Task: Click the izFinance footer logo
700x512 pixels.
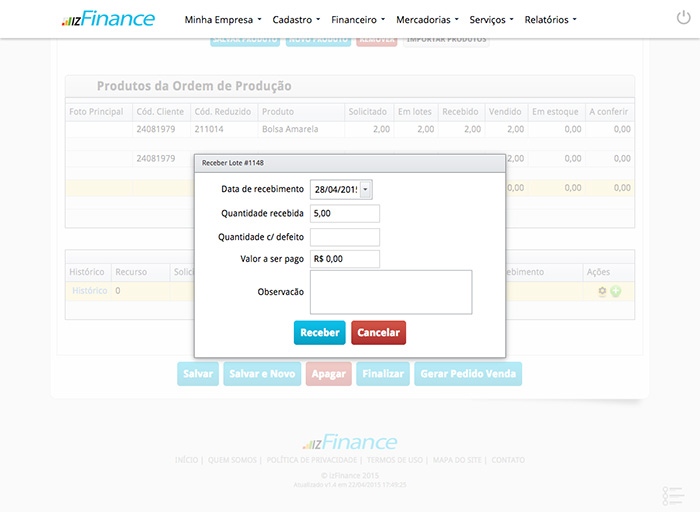Action: 350,442
